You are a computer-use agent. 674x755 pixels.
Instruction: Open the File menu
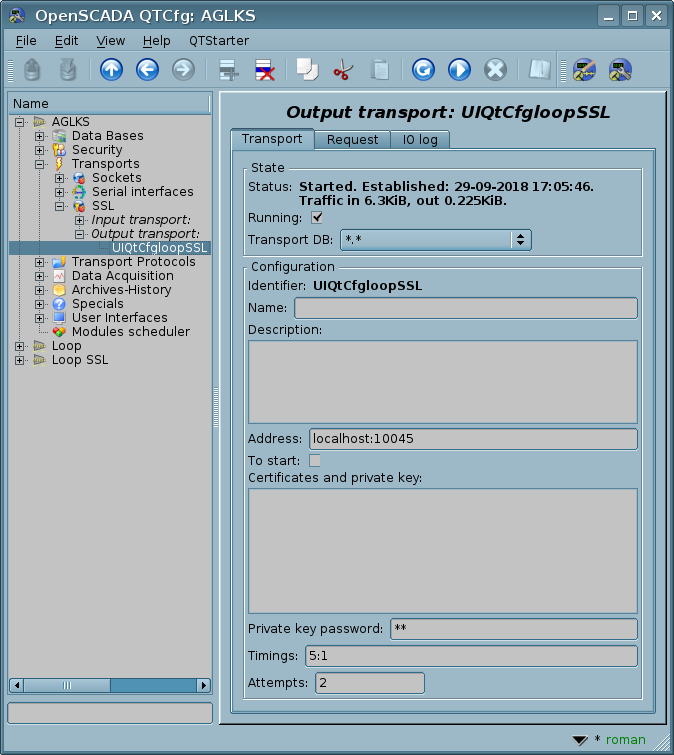pyautogui.click(x=26, y=41)
